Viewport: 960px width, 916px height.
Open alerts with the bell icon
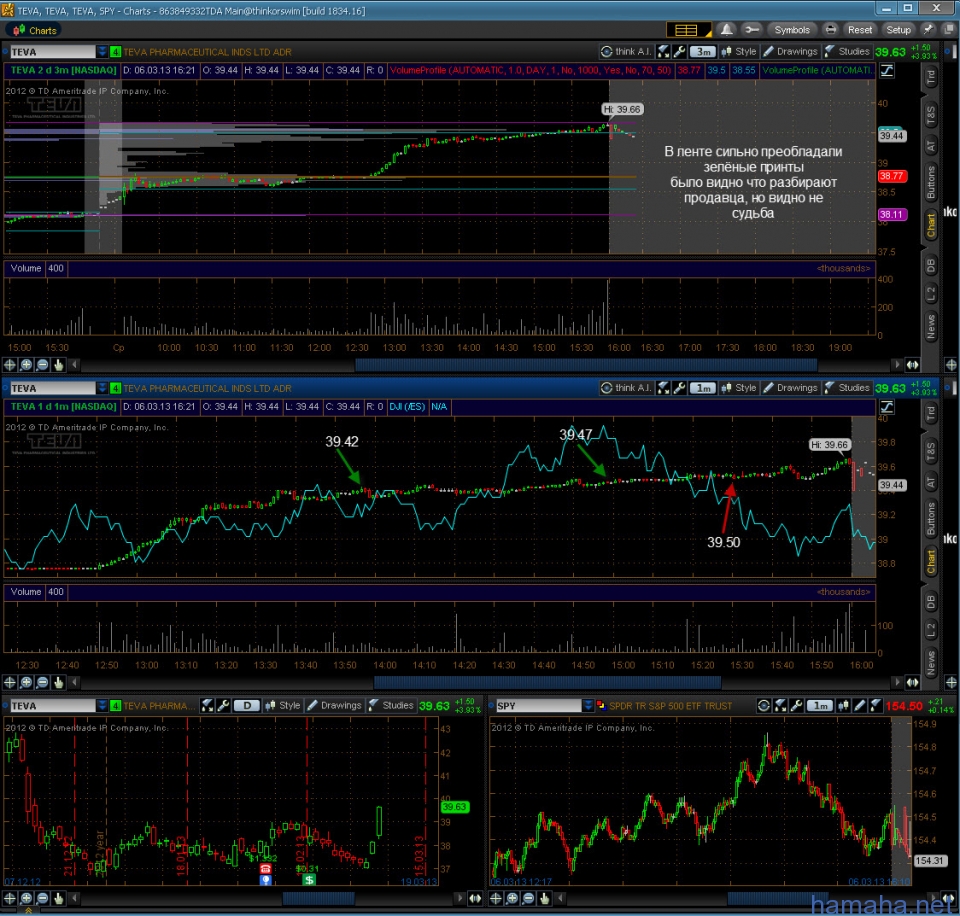click(x=726, y=30)
